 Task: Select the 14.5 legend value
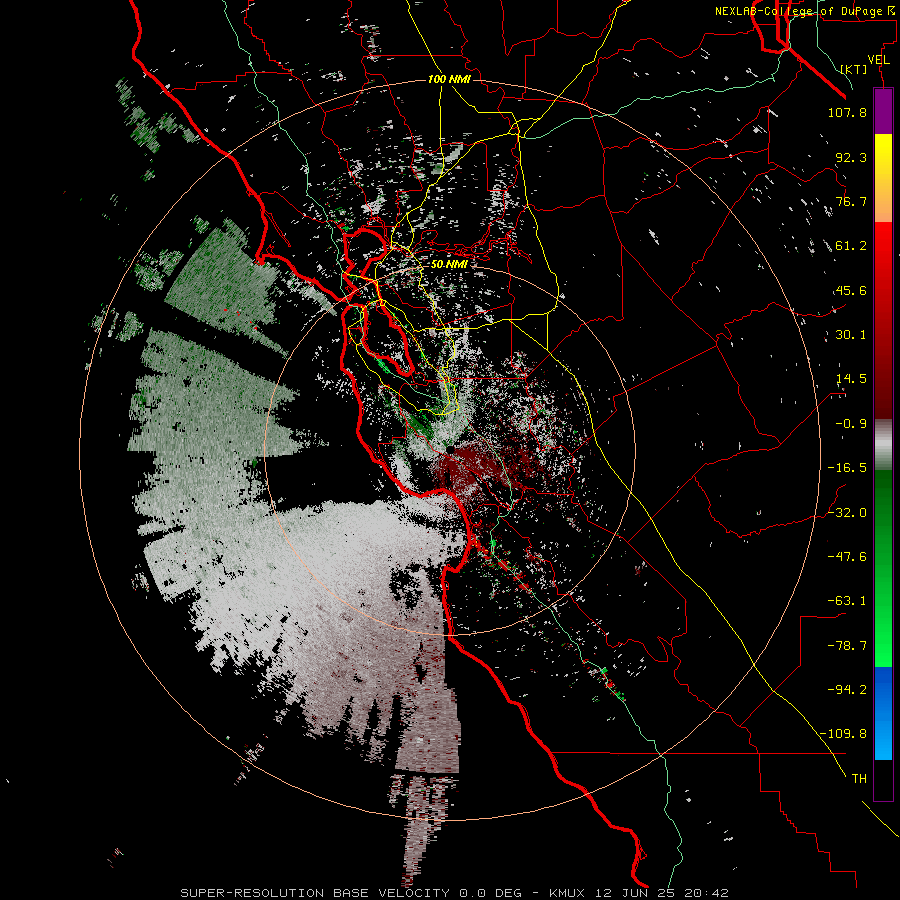pyautogui.click(x=851, y=379)
